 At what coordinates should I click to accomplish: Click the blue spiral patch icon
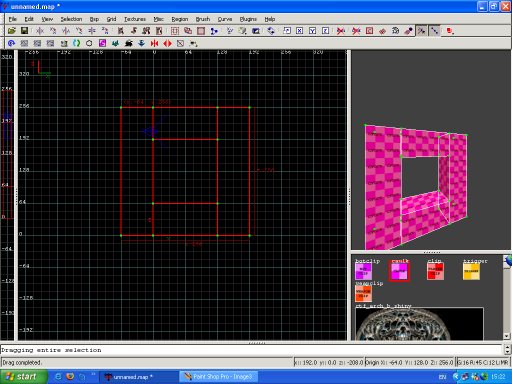tap(12, 43)
